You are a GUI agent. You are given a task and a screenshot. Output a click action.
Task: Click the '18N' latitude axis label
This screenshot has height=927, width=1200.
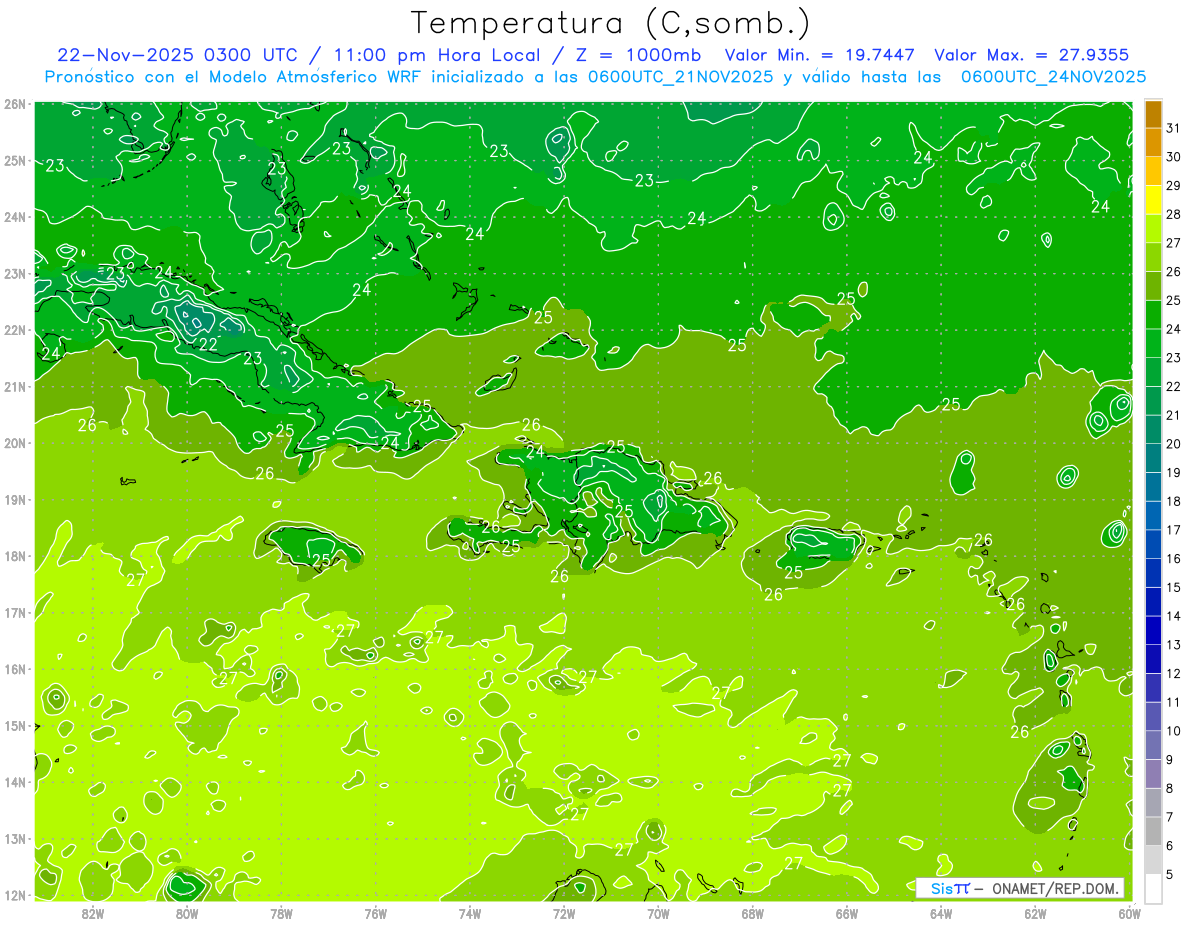[15, 556]
